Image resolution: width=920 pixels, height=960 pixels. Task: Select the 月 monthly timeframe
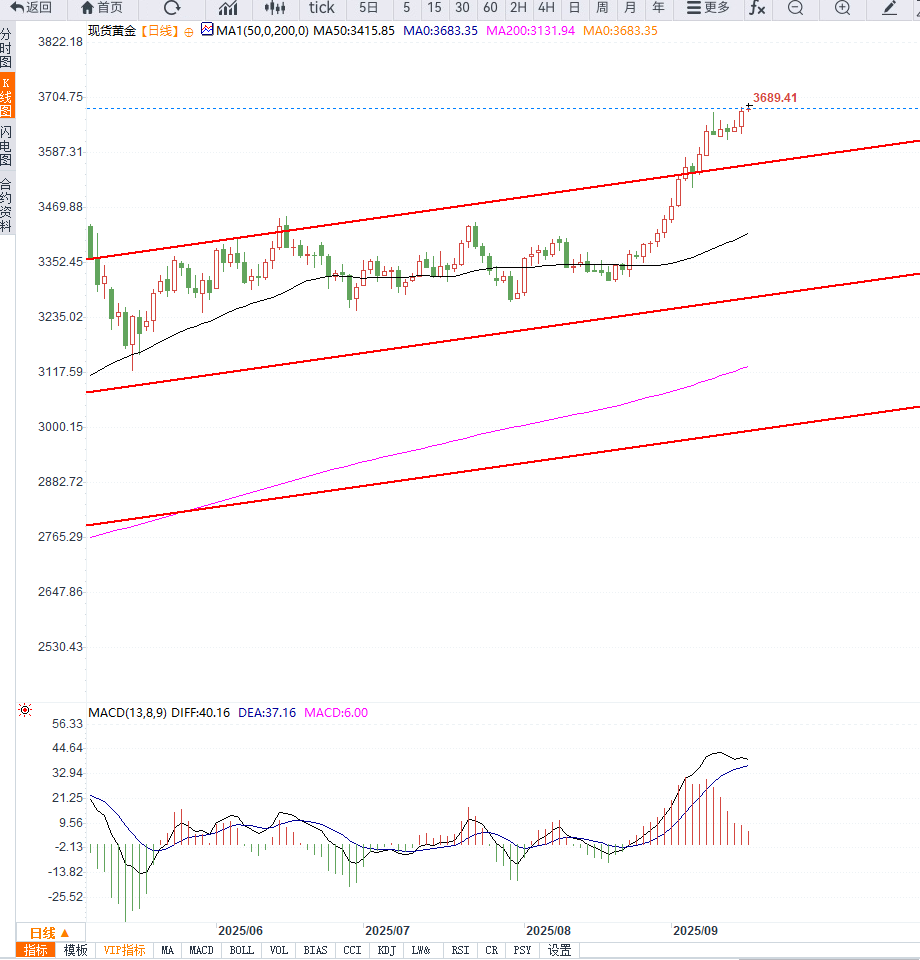(x=630, y=8)
